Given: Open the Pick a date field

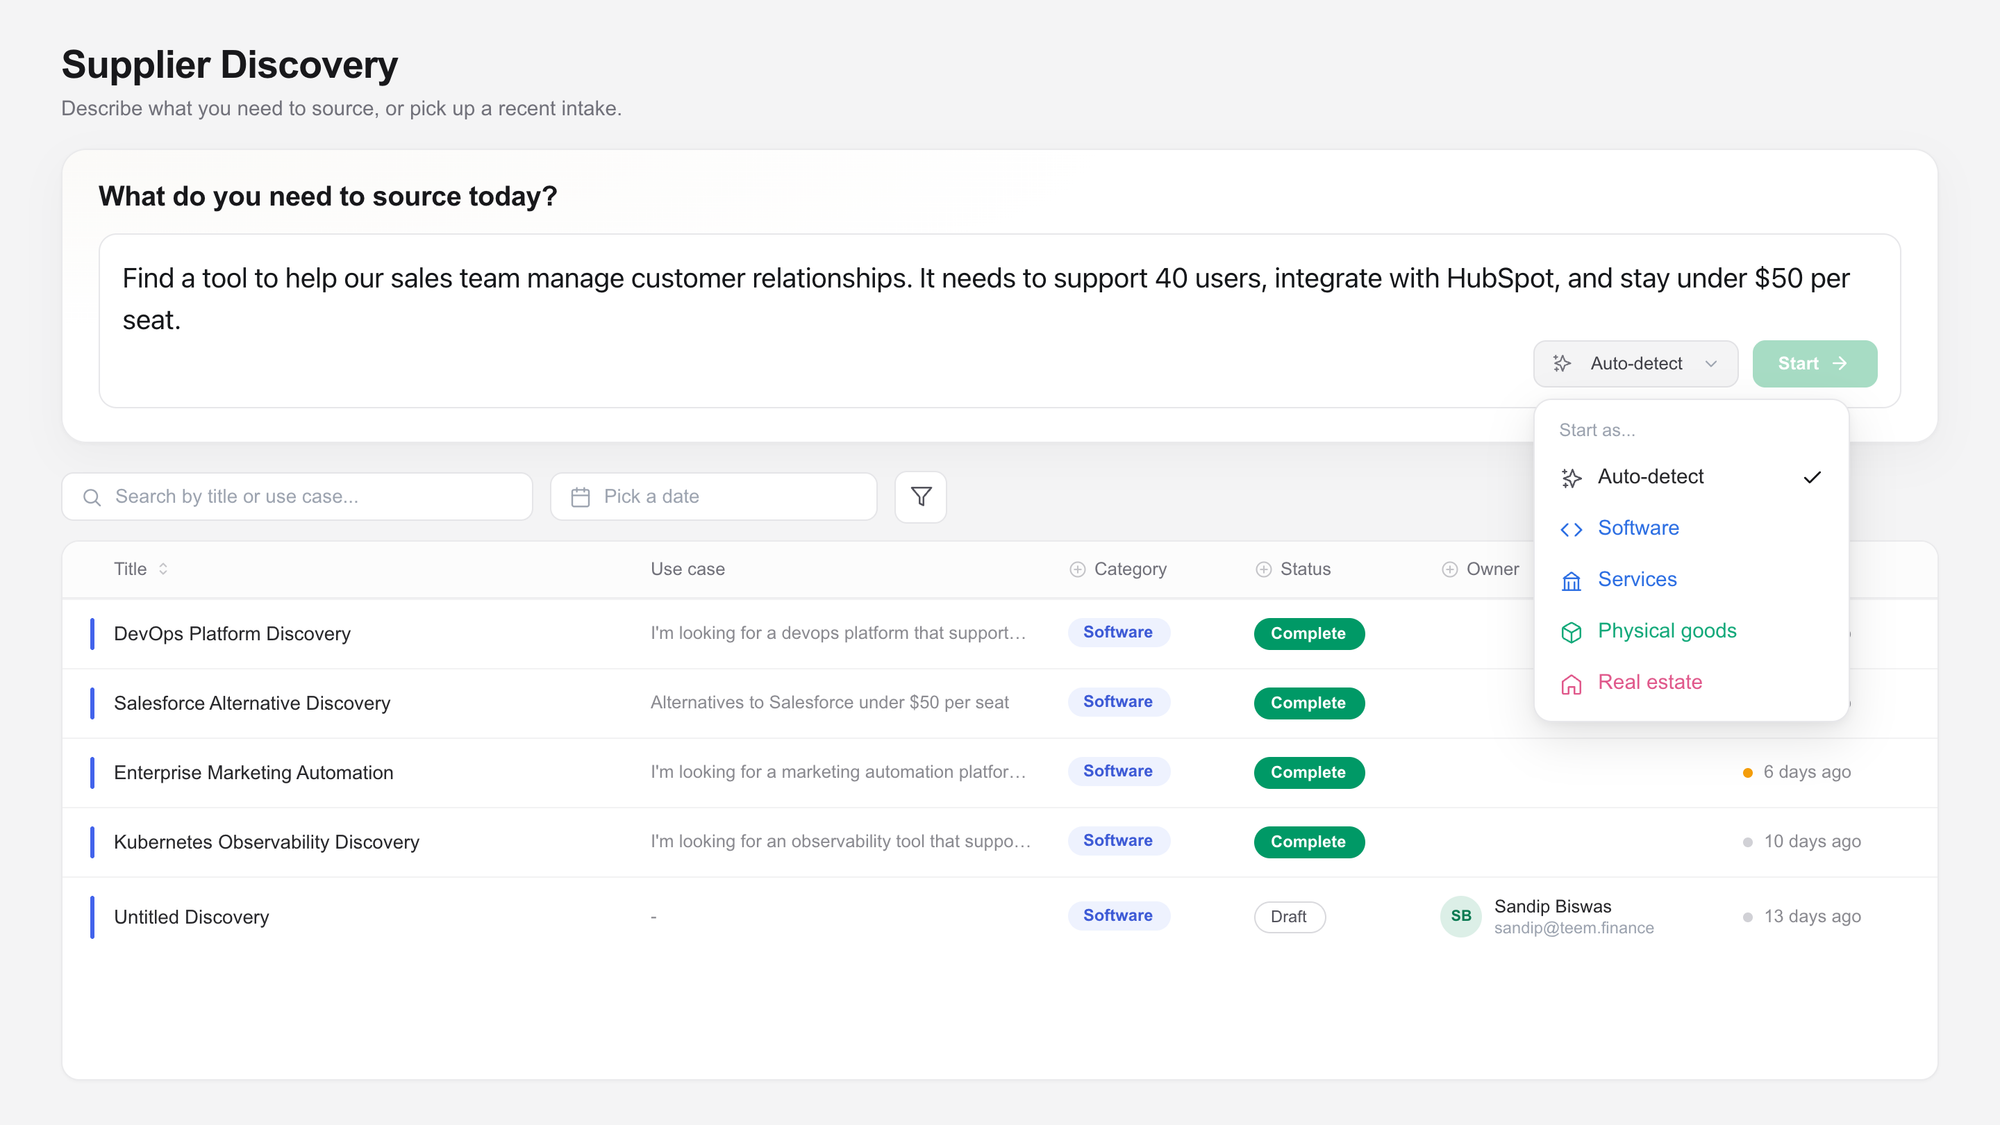Looking at the screenshot, I should click(x=713, y=497).
